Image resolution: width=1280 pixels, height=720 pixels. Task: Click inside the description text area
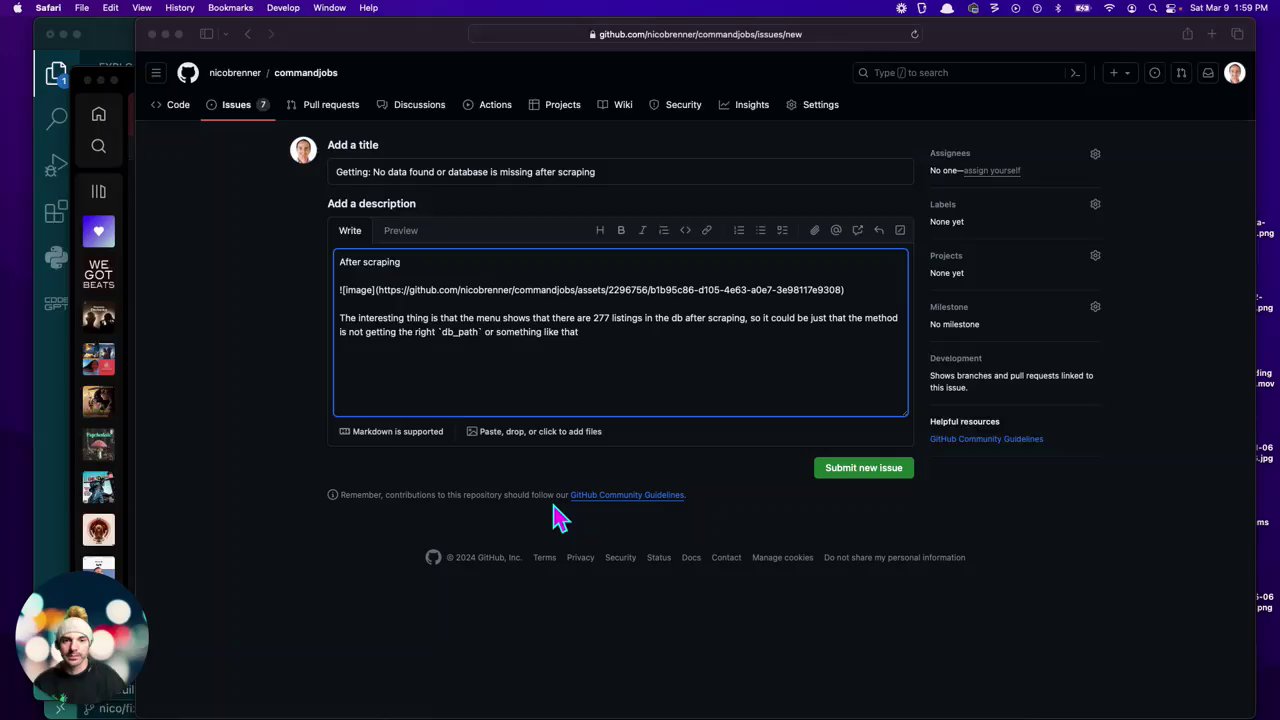click(x=620, y=332)
